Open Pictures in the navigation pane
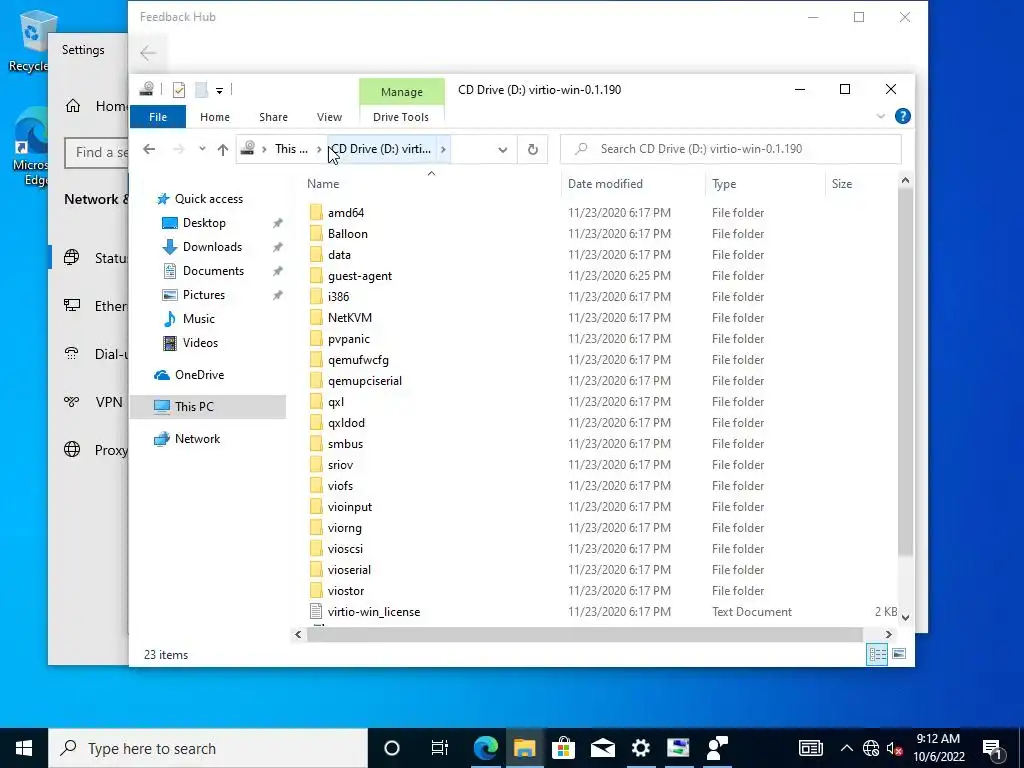The height and width of the screenshot is (768, 1024). point(204,295)
